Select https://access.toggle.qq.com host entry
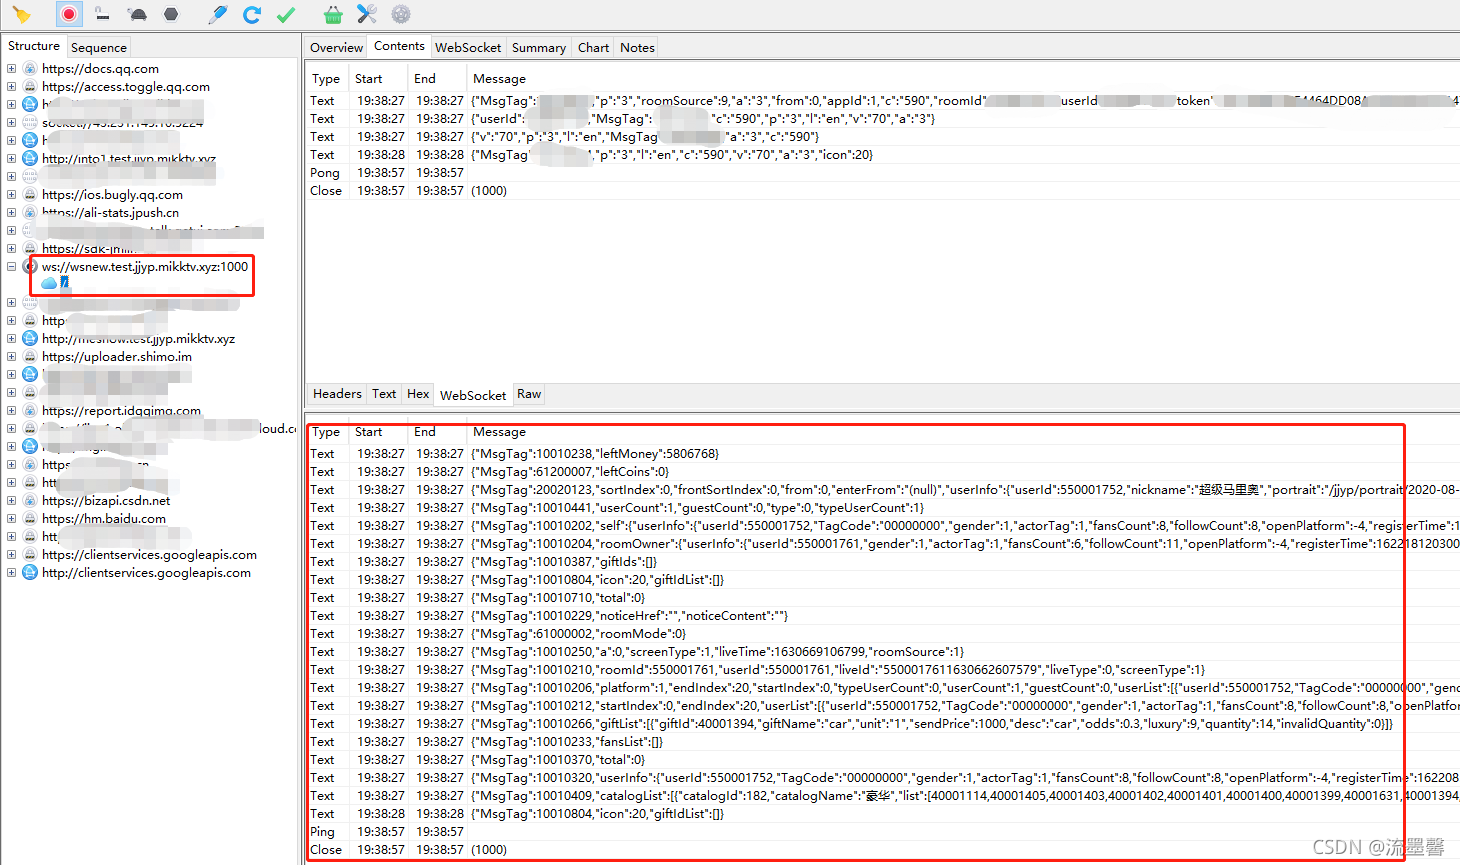The width and height of the screenshot is (1460, 865). click(x=126, y=87)
